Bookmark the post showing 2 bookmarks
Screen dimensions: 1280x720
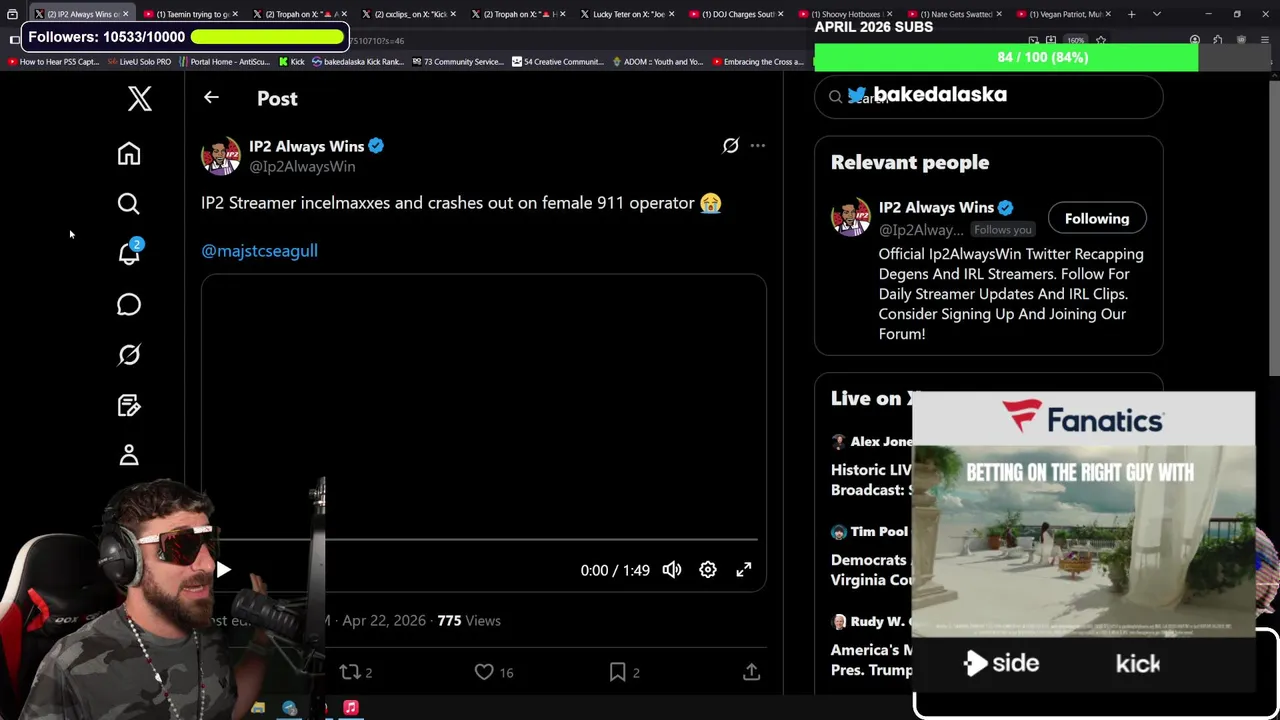pos(624,673)
